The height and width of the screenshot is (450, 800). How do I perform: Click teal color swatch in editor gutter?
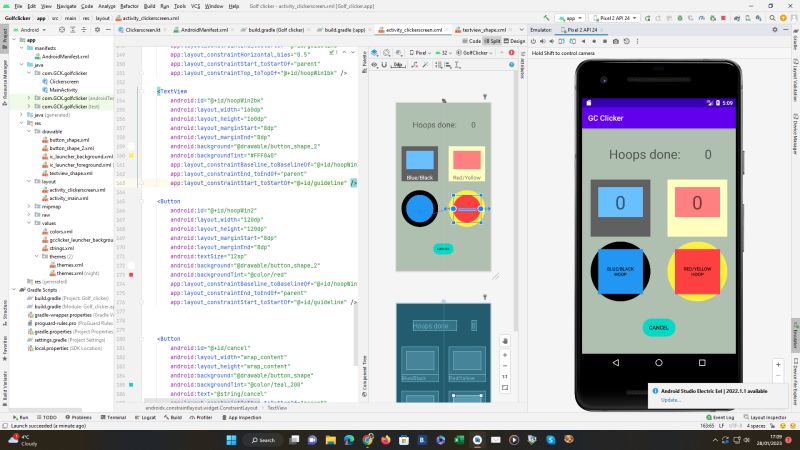point(131,385)
